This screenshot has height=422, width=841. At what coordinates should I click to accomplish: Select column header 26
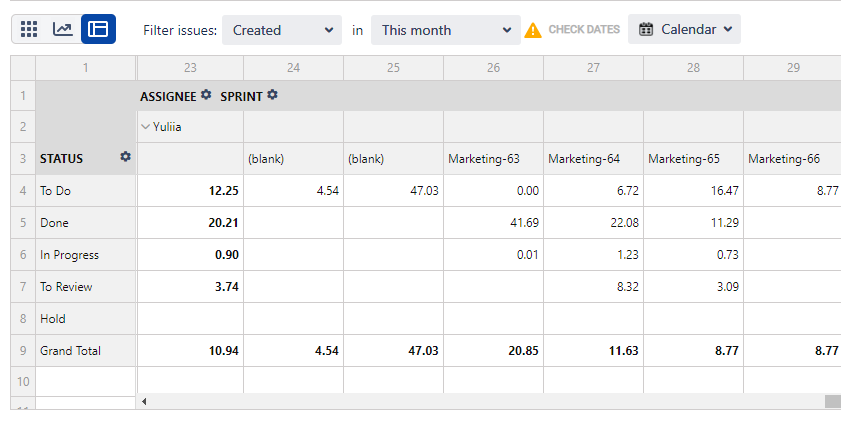[493, 68]
